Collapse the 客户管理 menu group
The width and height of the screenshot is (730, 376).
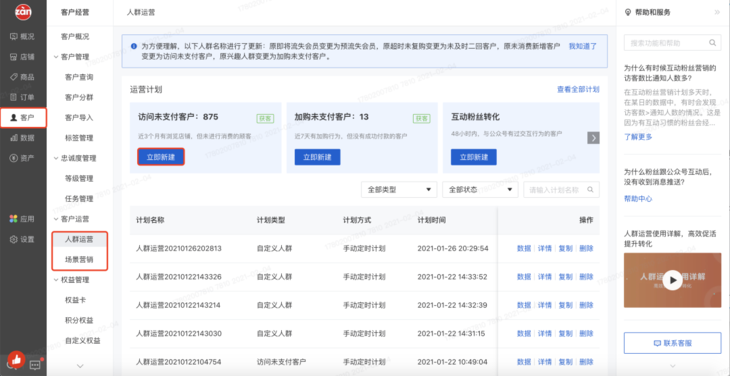click(56, 57)
